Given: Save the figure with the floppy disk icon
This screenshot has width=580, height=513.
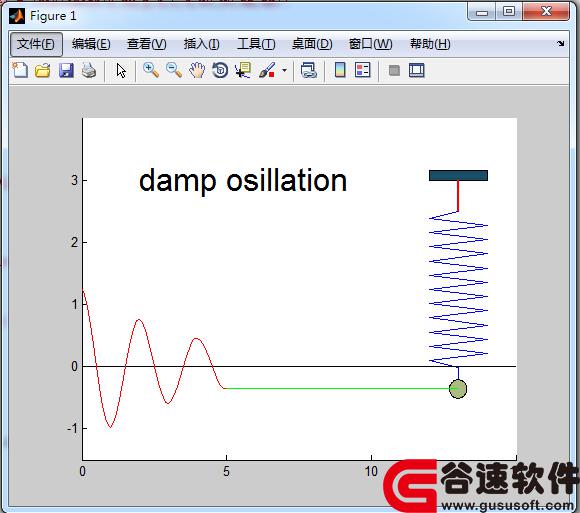Looking at the screenshot, I should click(66, 70).
